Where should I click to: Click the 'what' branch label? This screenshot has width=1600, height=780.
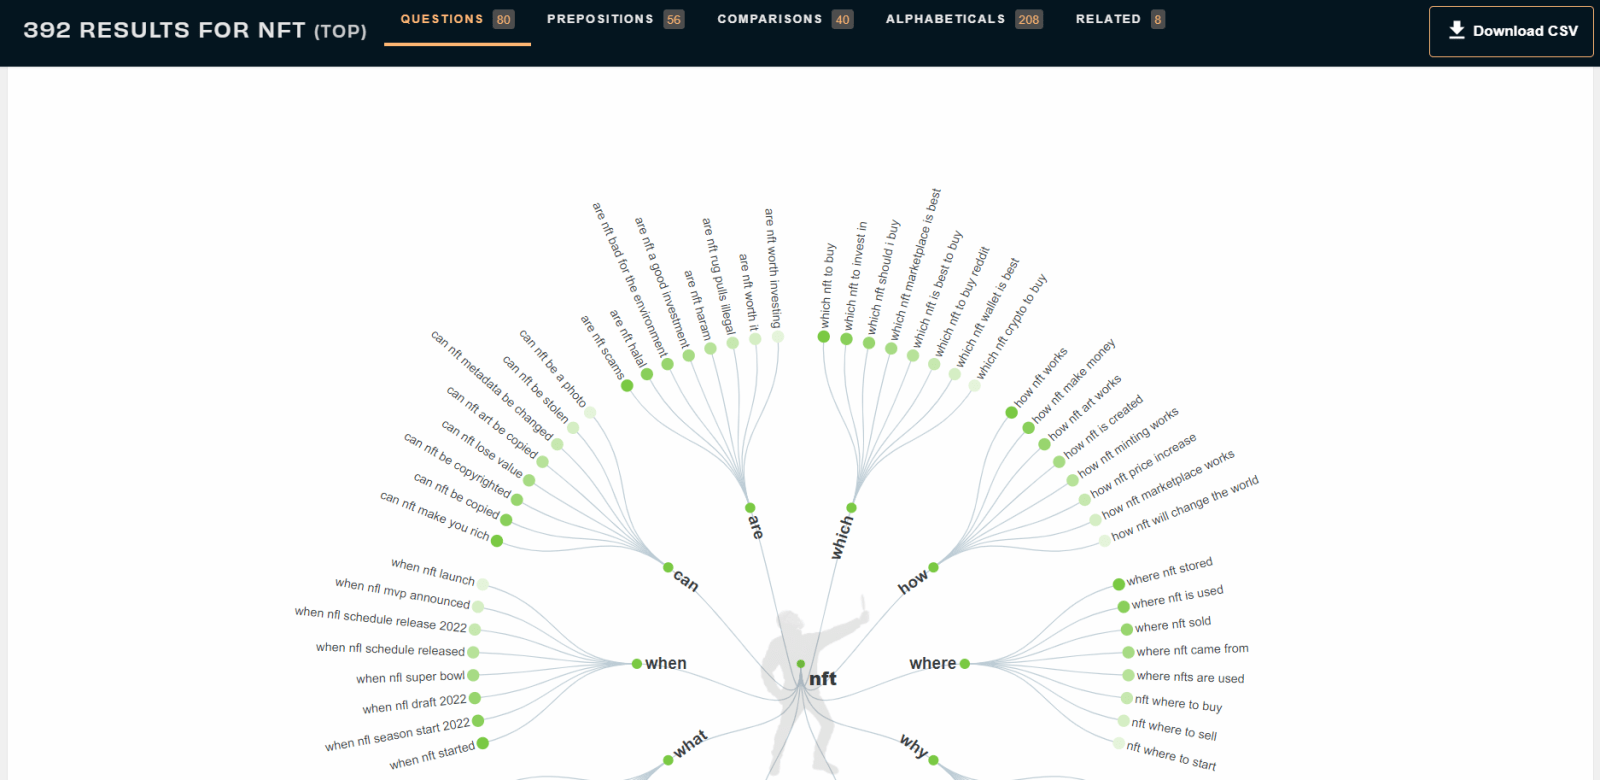pyautogui.click(x=690, y=744)
